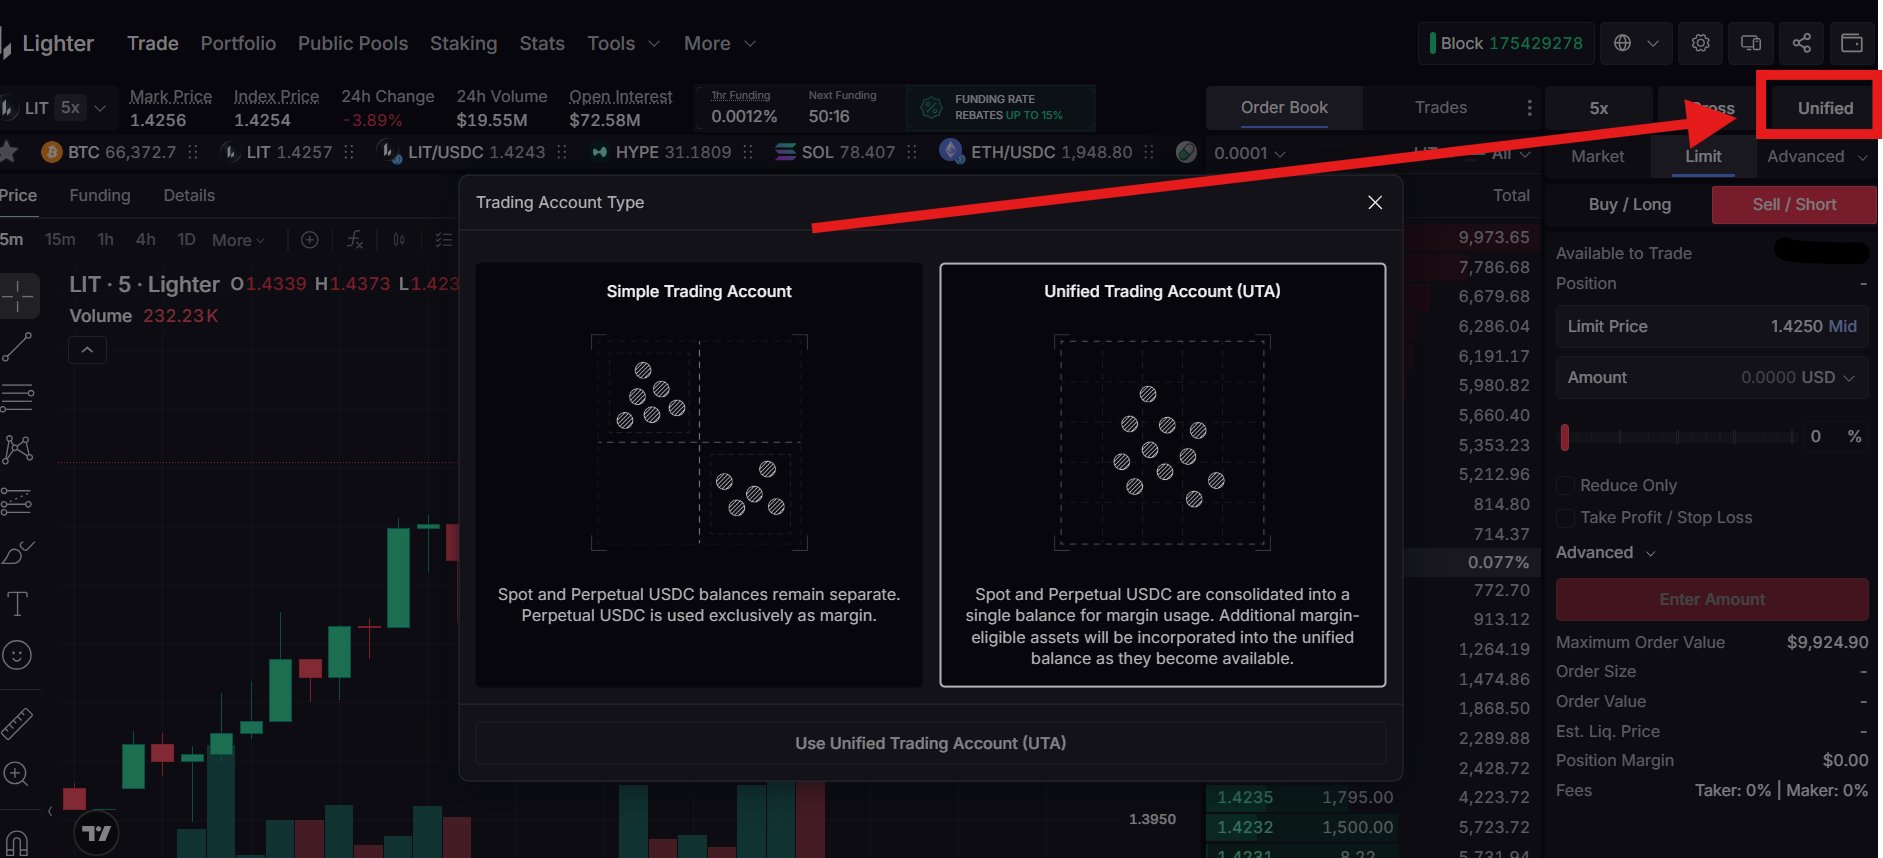Click Use Unified Trading Account (UTA) button
The width and height of the screenshot is (1883, 858).
931,743
